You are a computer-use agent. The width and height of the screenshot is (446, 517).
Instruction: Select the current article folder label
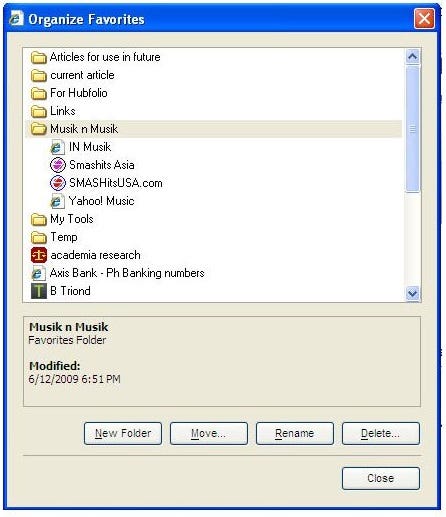coord(82,75)
